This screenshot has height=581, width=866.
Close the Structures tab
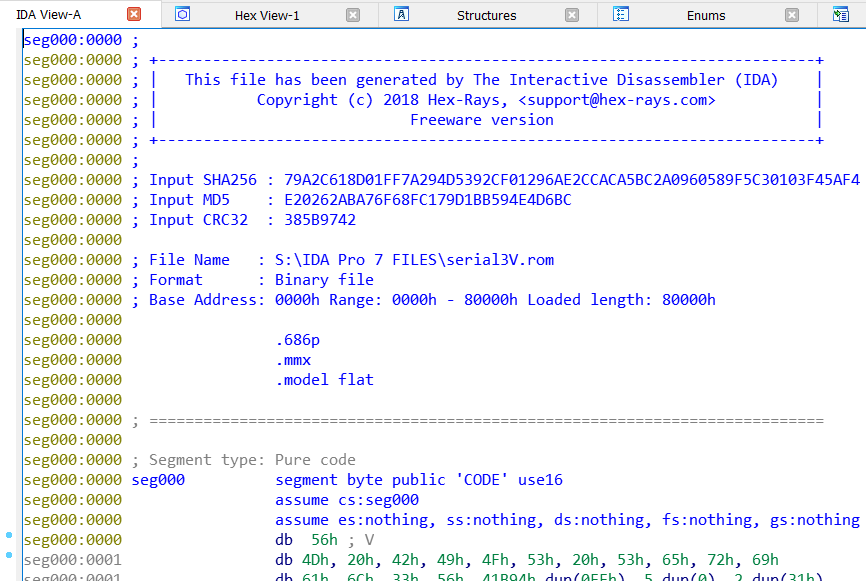572,15
